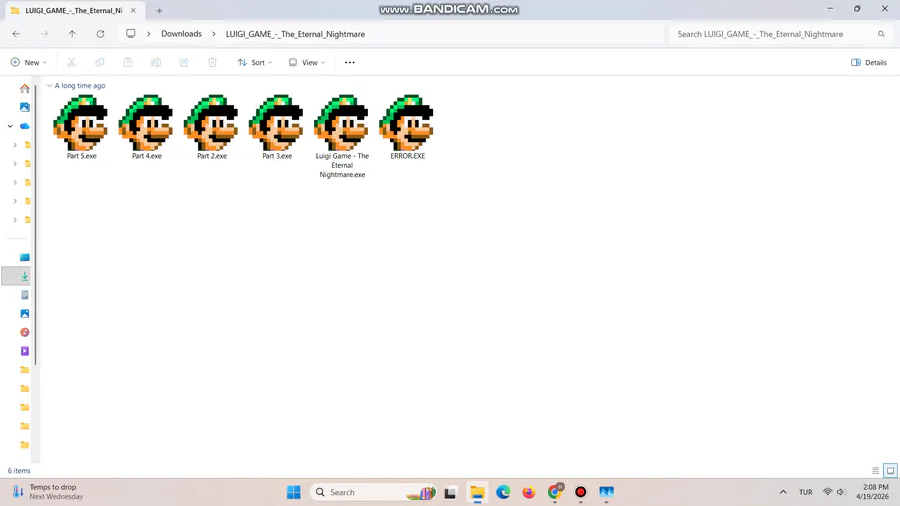This screenshot has height=506, width=900.
Task: Click the Wi-Fi network tray icon
Action: [827, 492]
